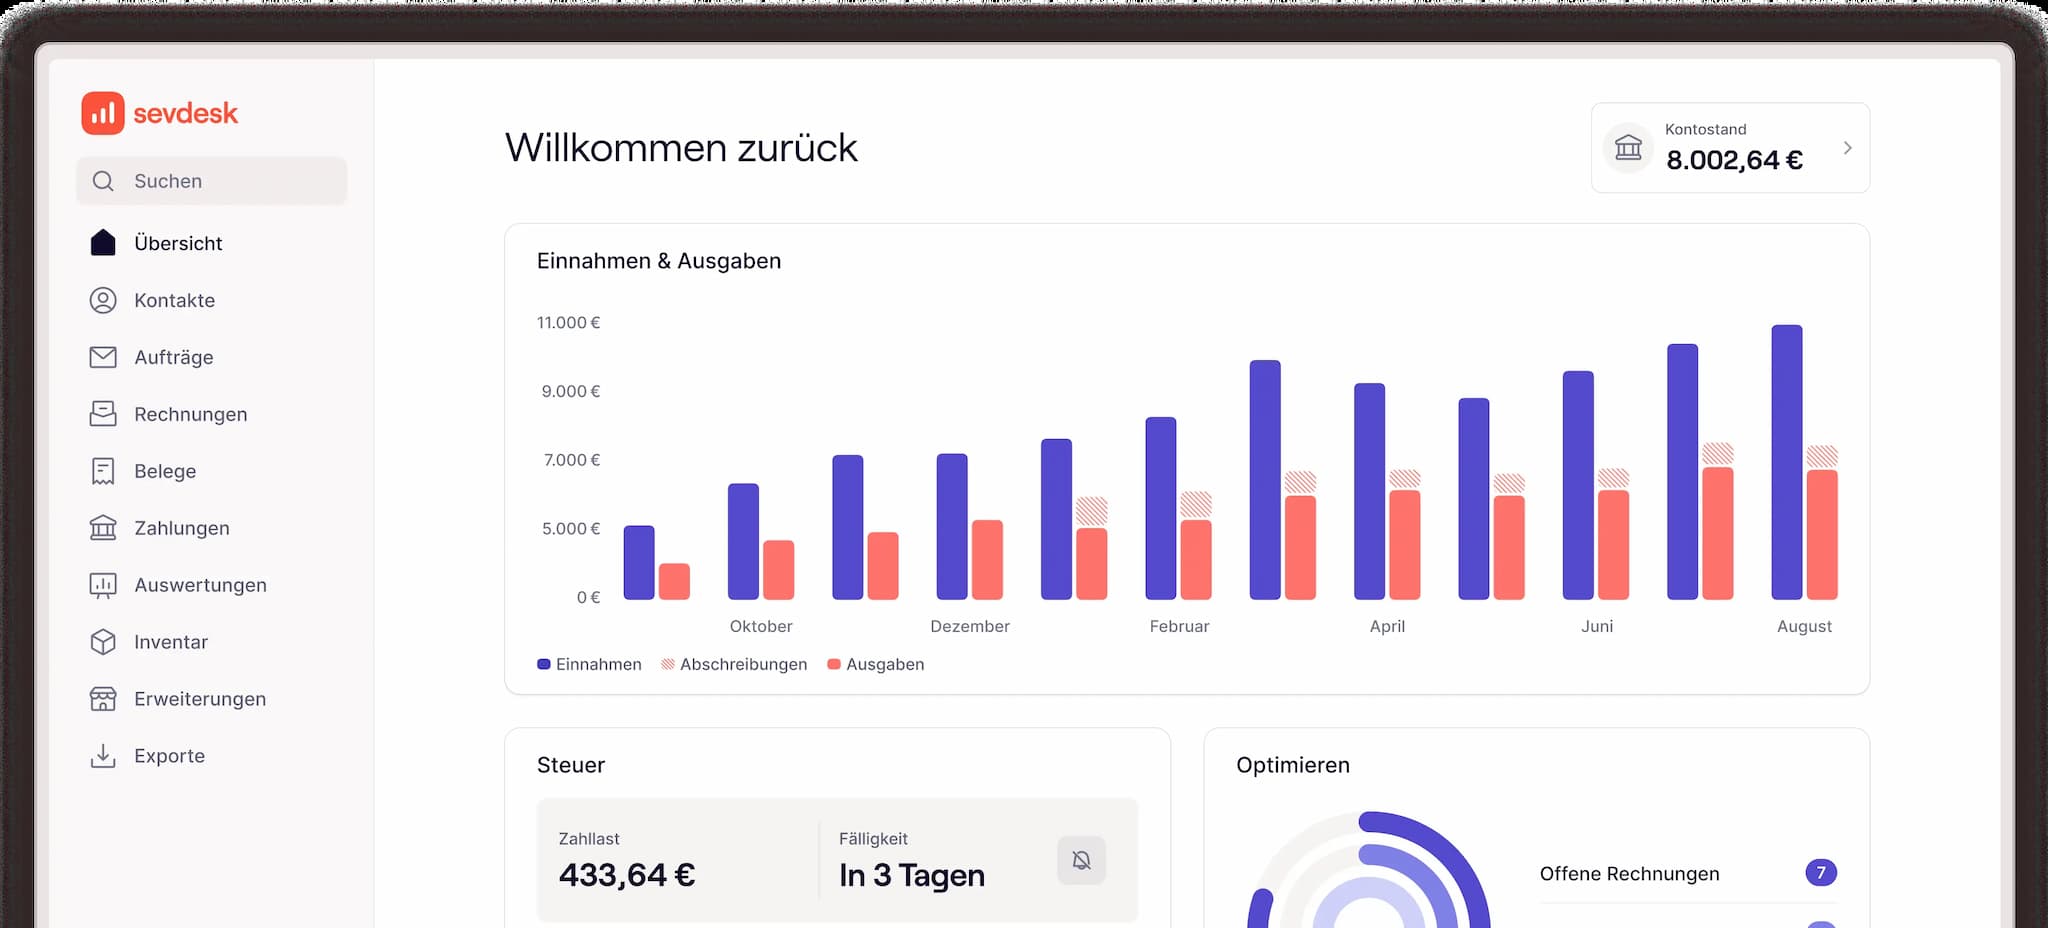The image size is (2048, 928).
Task: Click the bank icon in Kontostand card
Action: coord(1628,148)
